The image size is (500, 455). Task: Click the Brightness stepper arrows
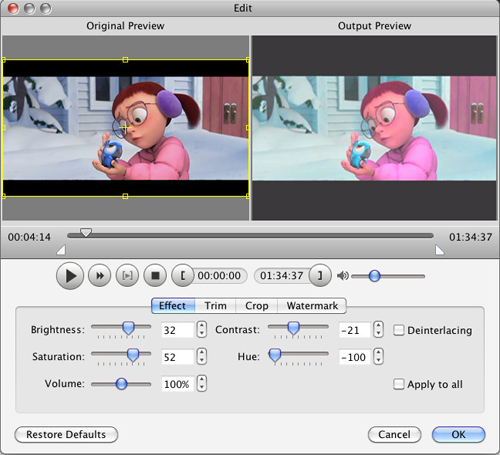pos(202,329)
